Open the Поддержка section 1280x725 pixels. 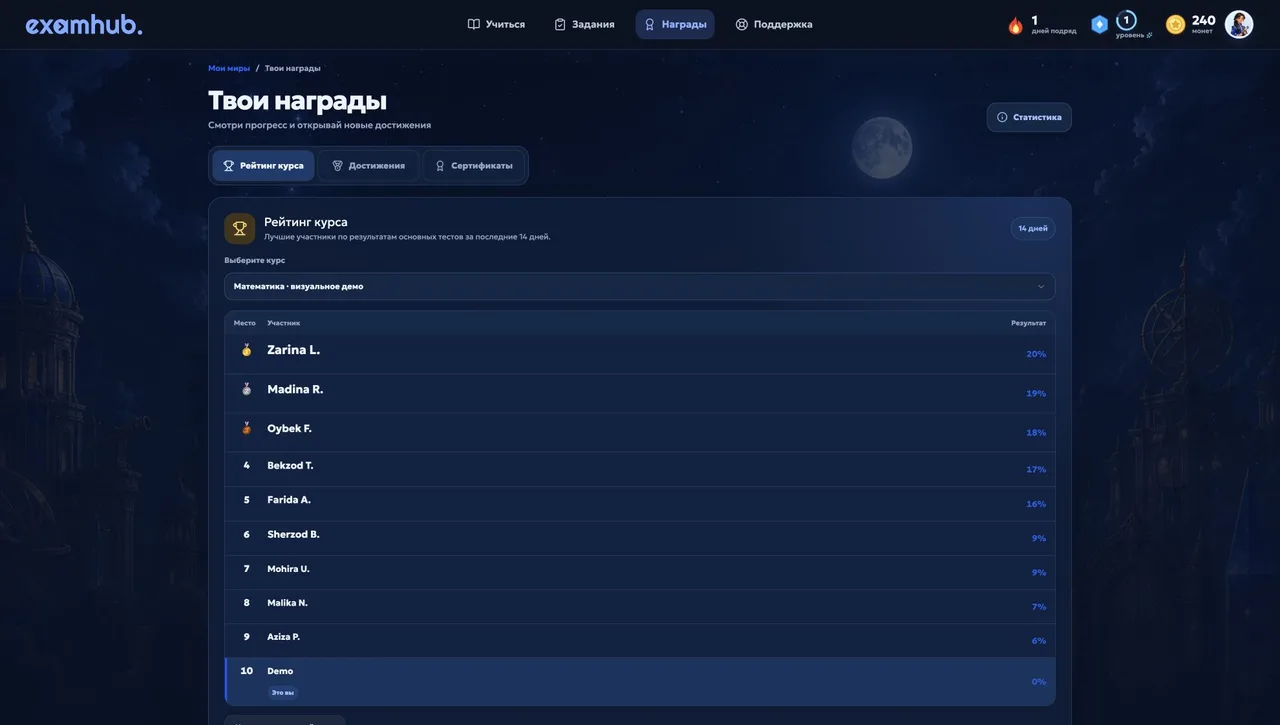(773, 24)
